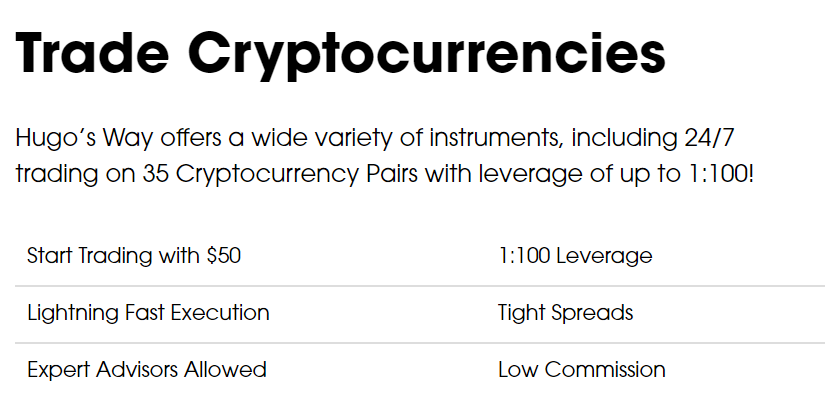The width and height of the screenshot is (829, 418).
Task: Click the word Advisors in the last row
Action: click(x=137, y=369)
